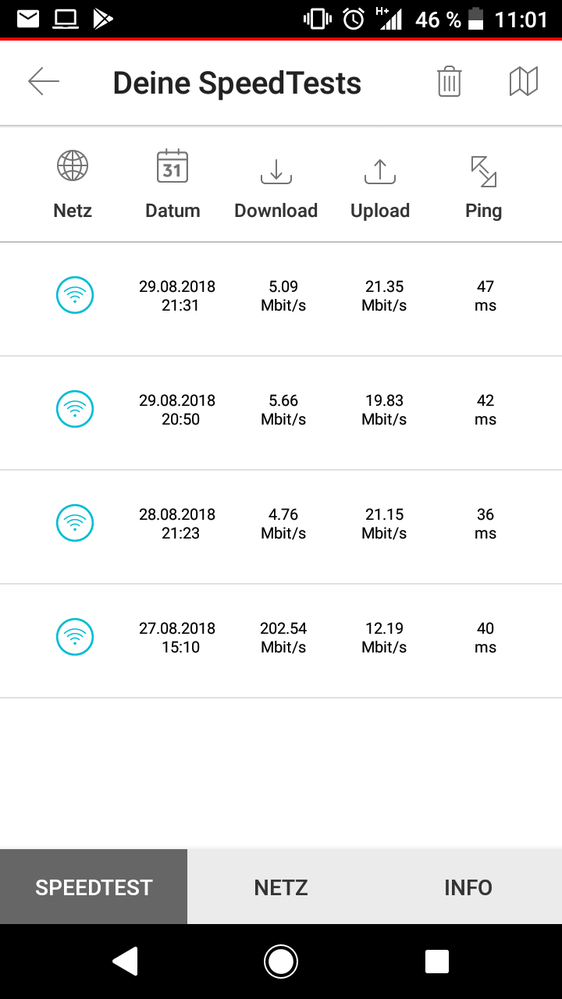Tap the Ping arrows icon
Screen dimensions: 562x999
[484, 171]
